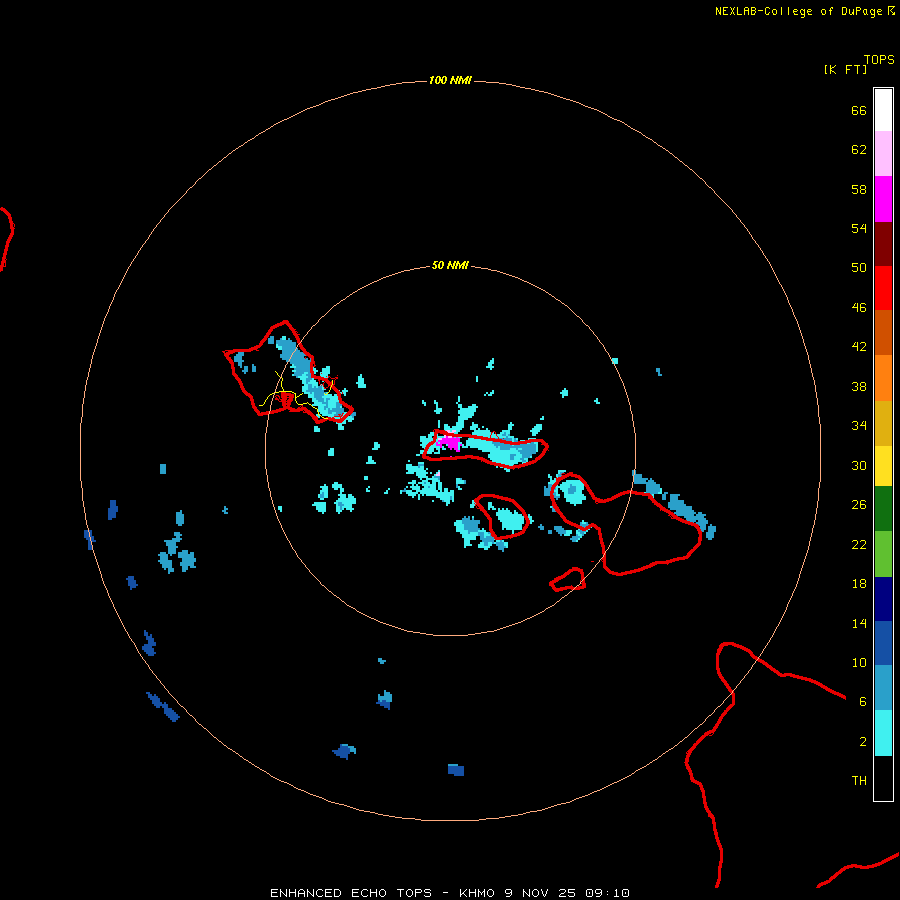Click the white 66 kft legend swatch
Viewport: 900px width, 900px height.
[883, 110]
